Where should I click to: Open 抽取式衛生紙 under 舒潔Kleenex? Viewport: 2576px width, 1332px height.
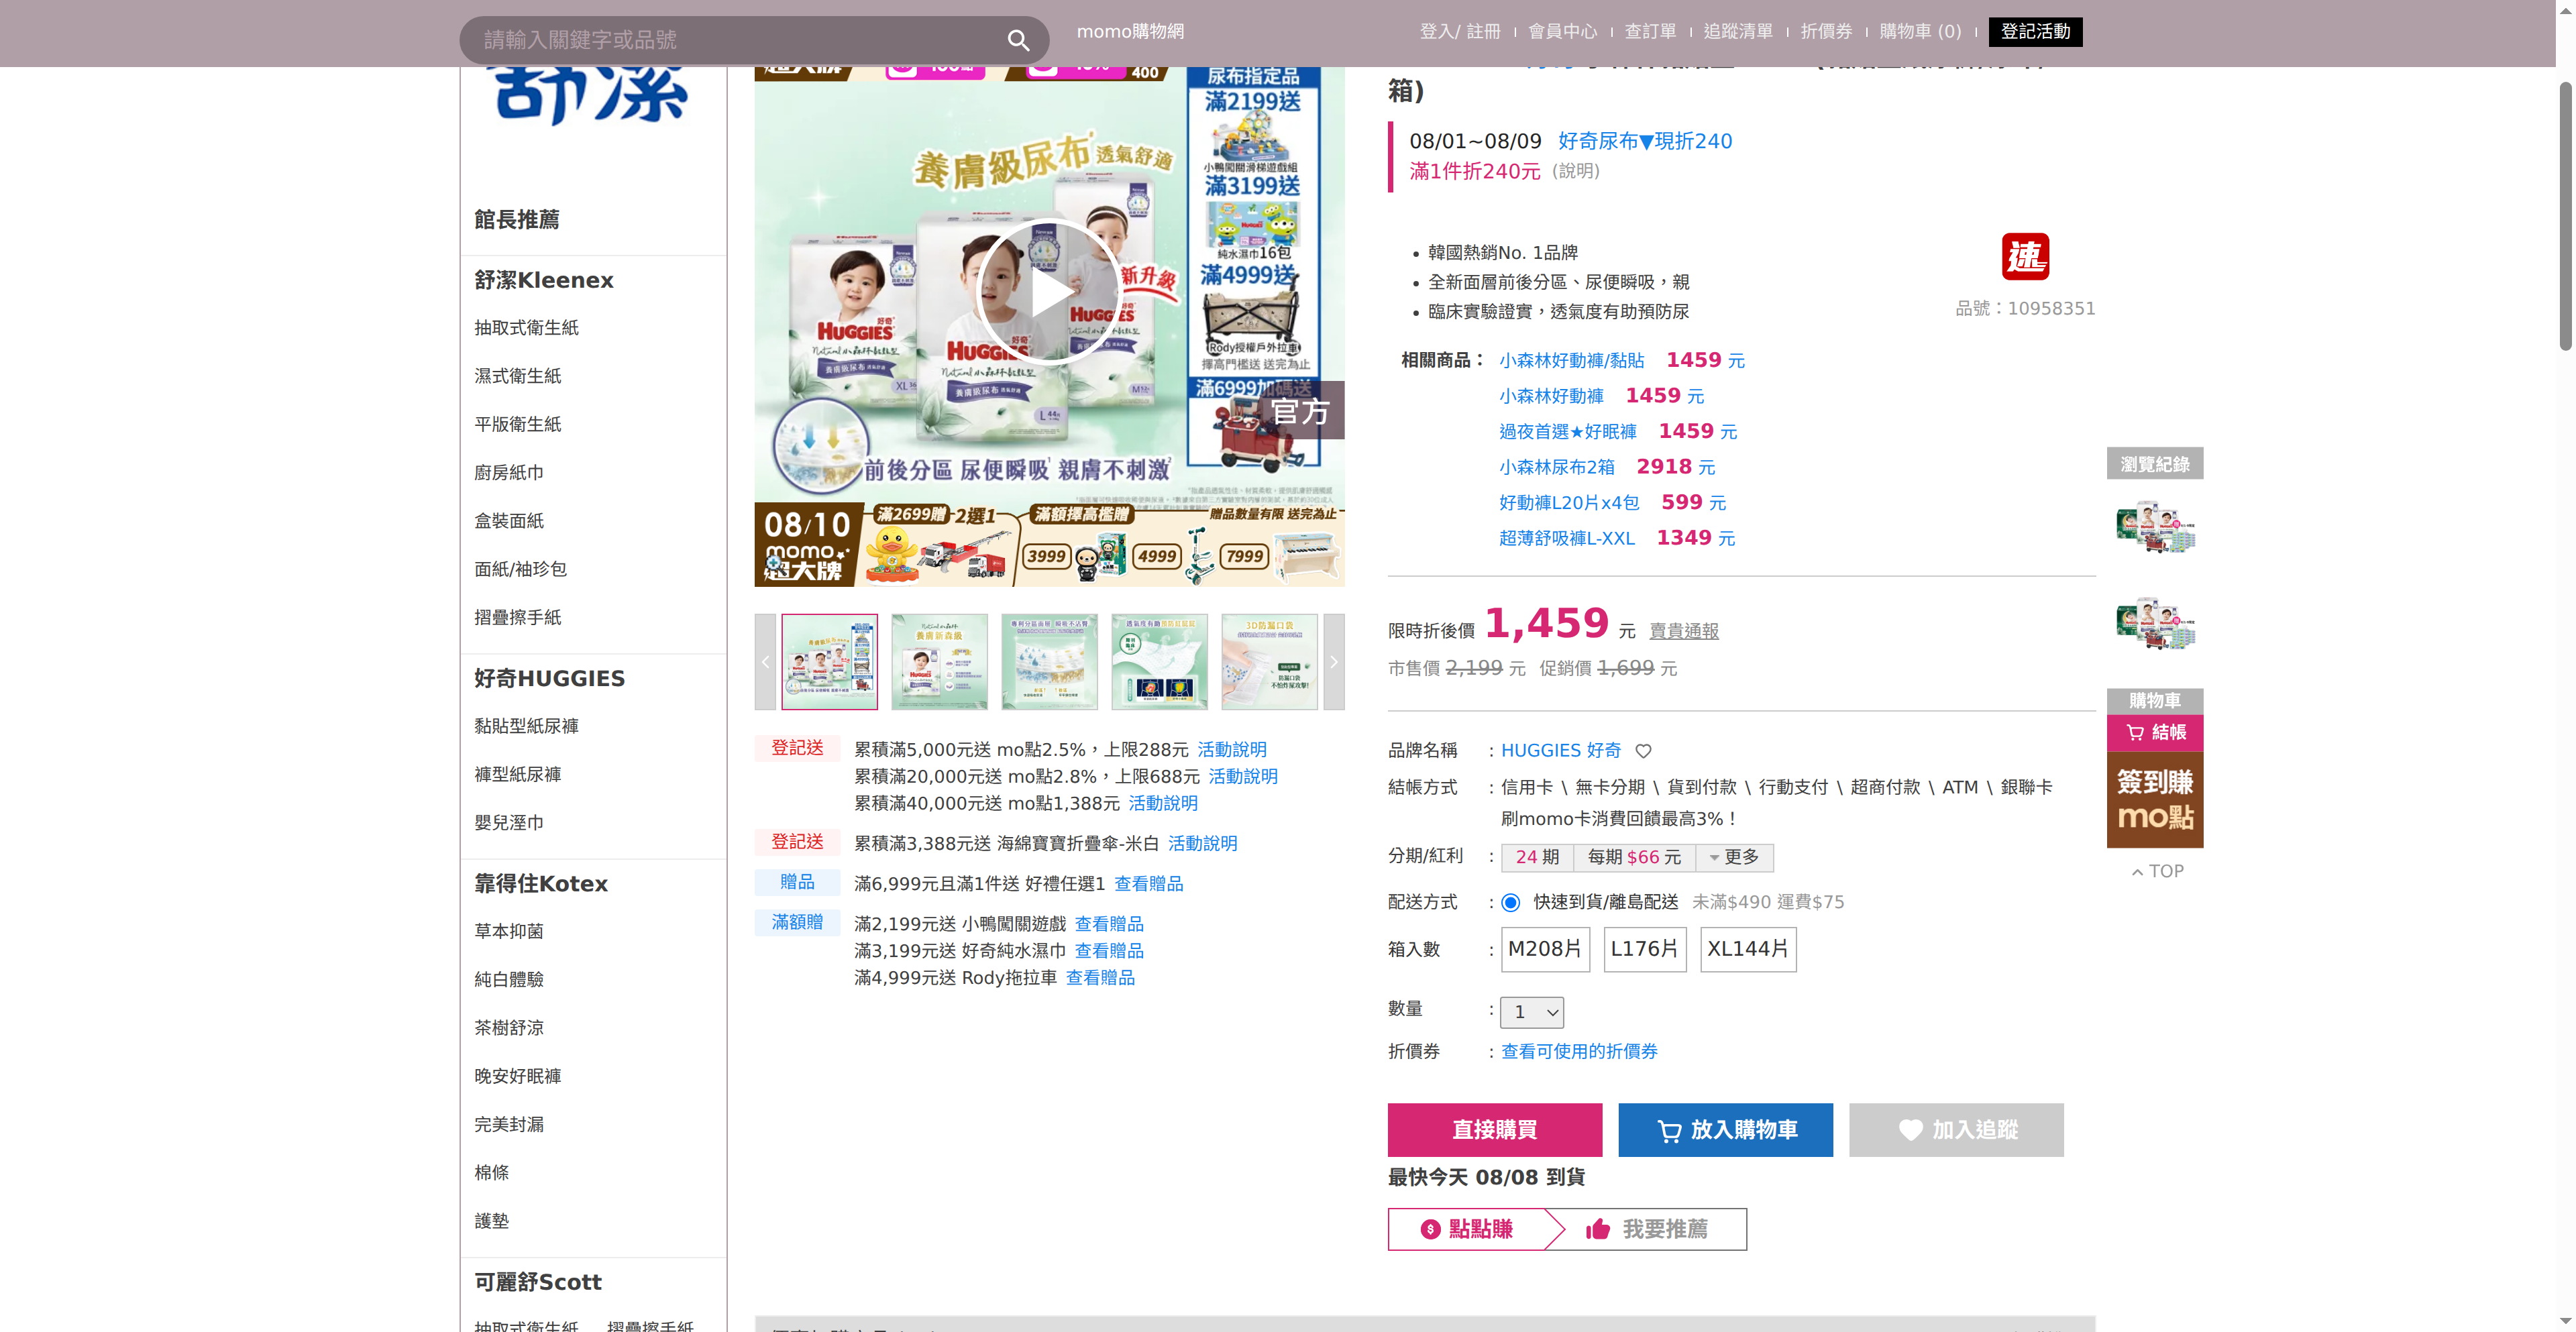pos(526,328)
